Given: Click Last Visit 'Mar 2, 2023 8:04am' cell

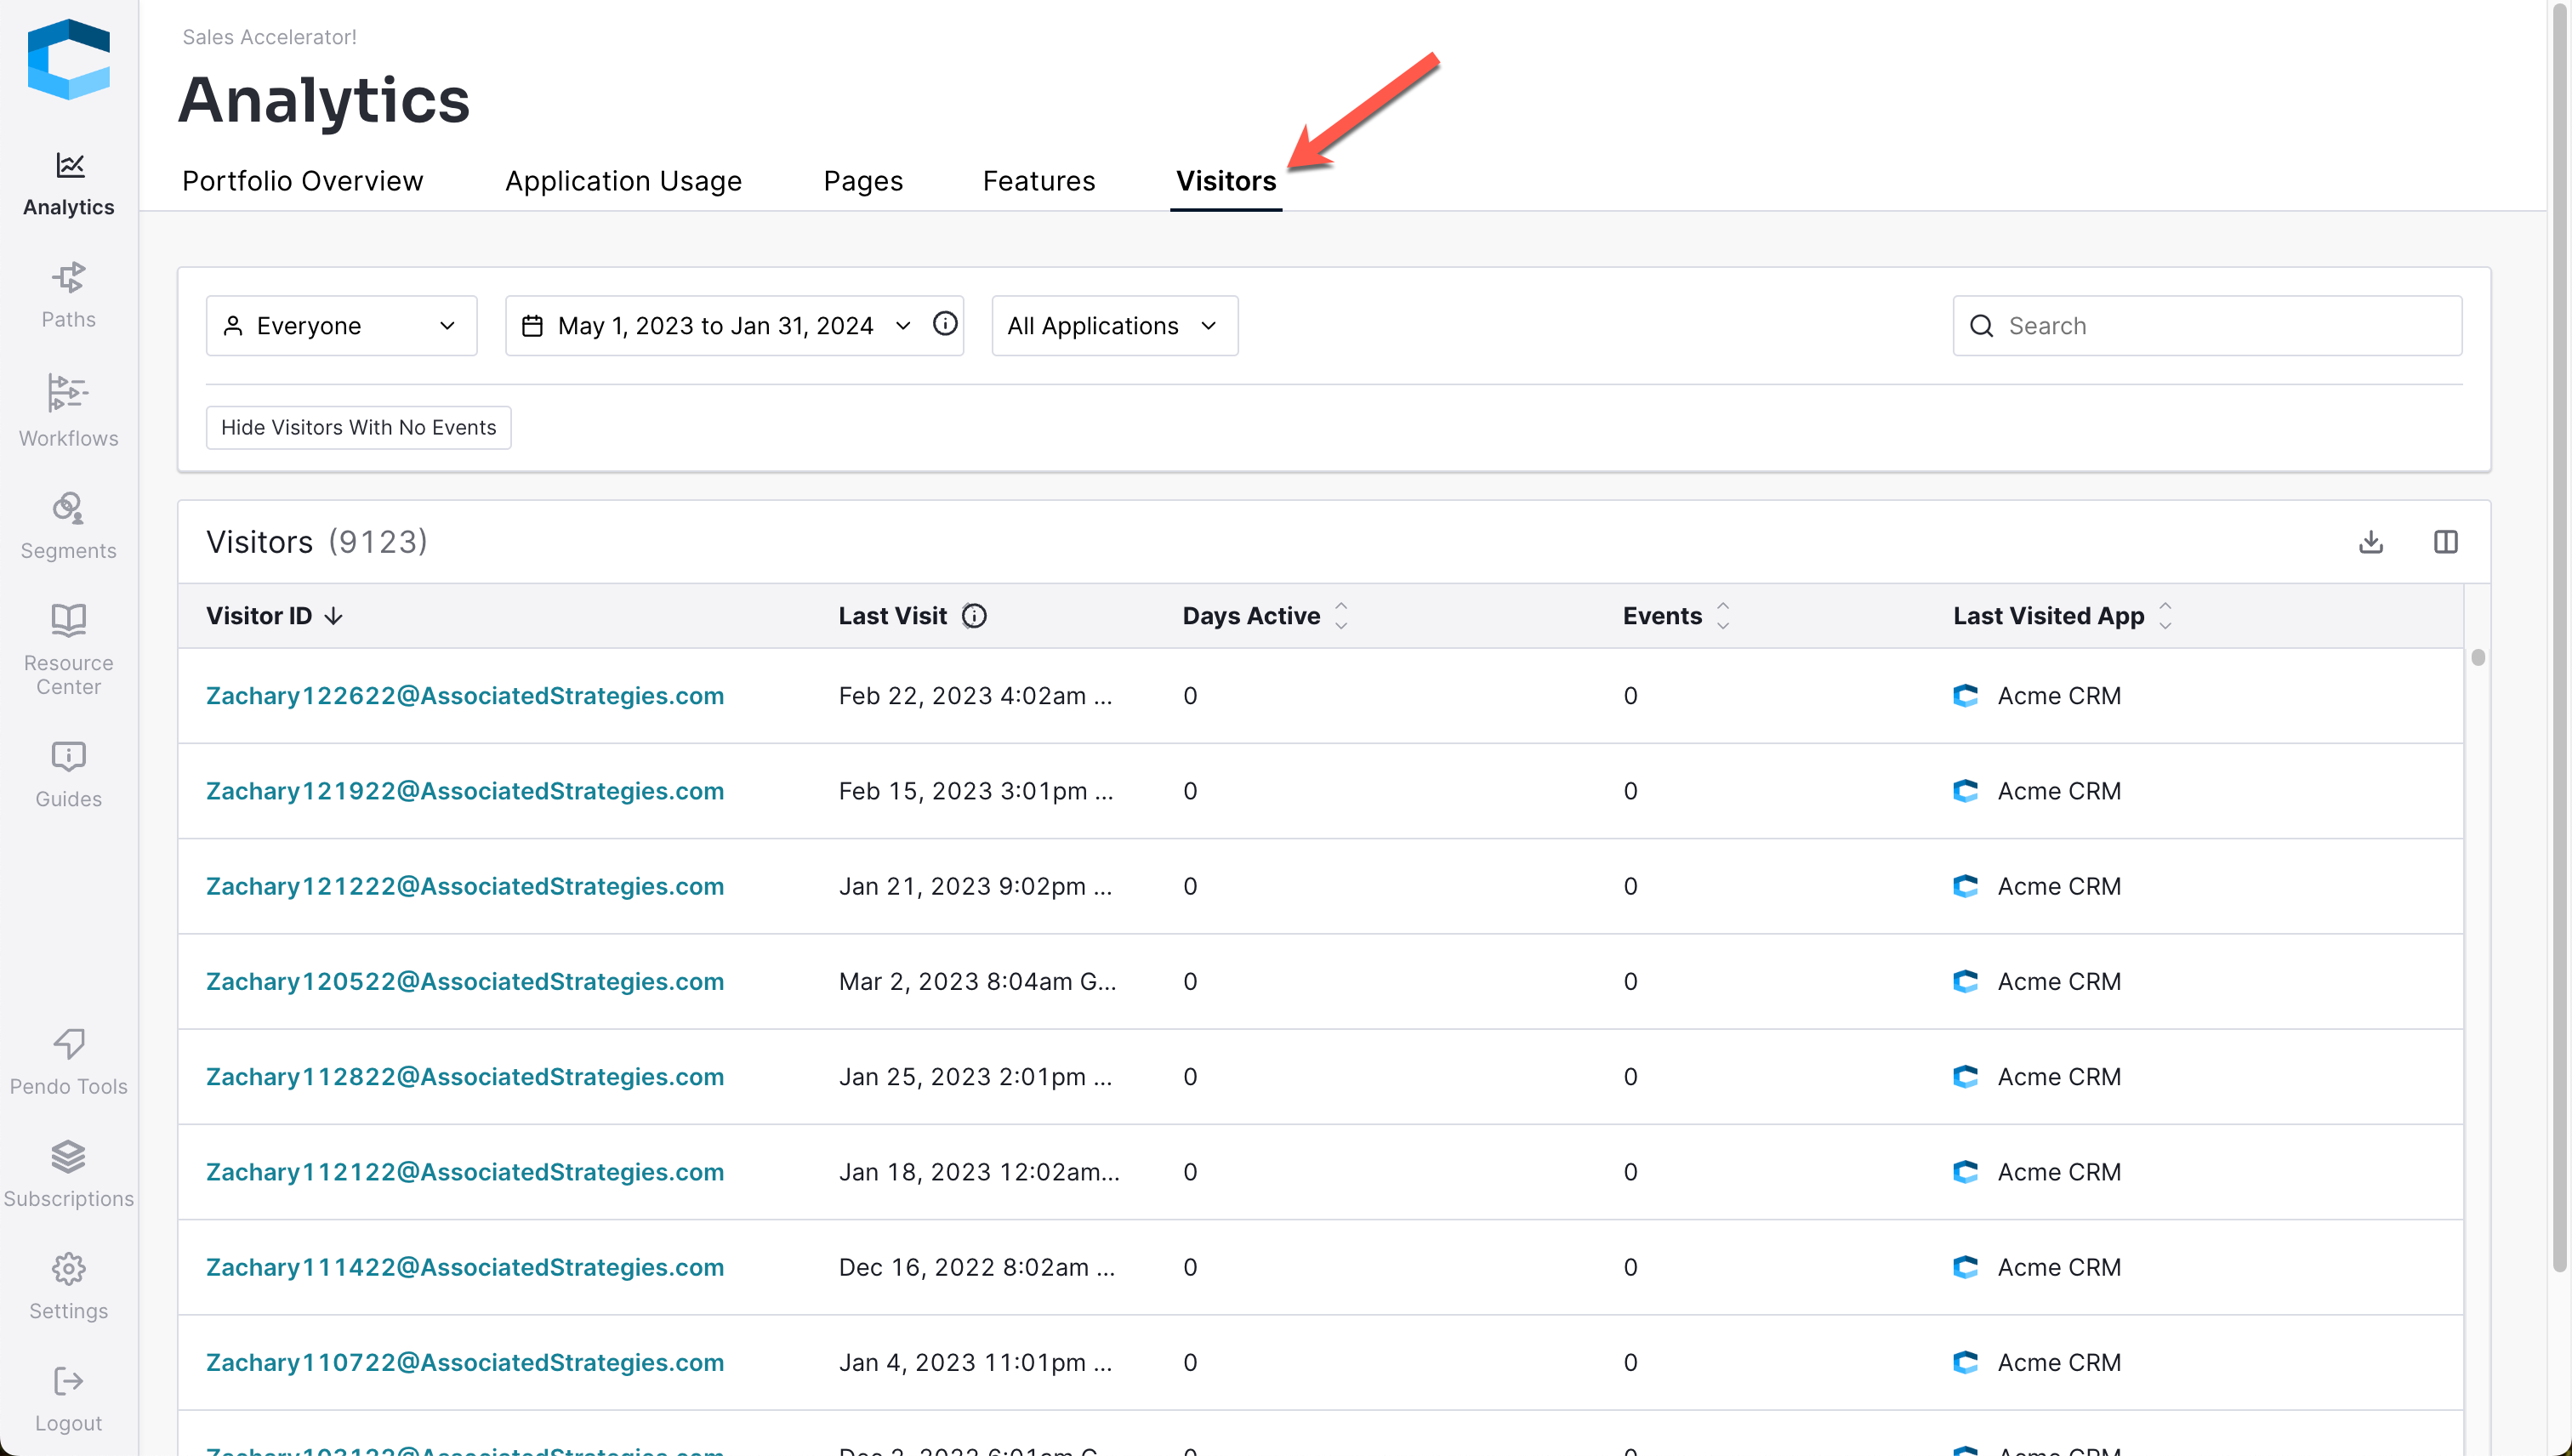Looking at the screenshot, I should (977, 981).
